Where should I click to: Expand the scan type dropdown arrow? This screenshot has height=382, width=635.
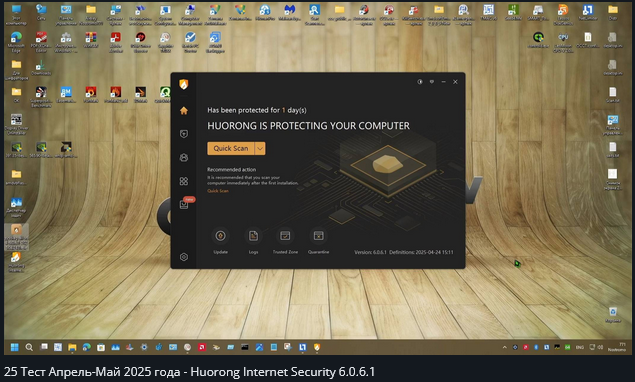(260, 148)
